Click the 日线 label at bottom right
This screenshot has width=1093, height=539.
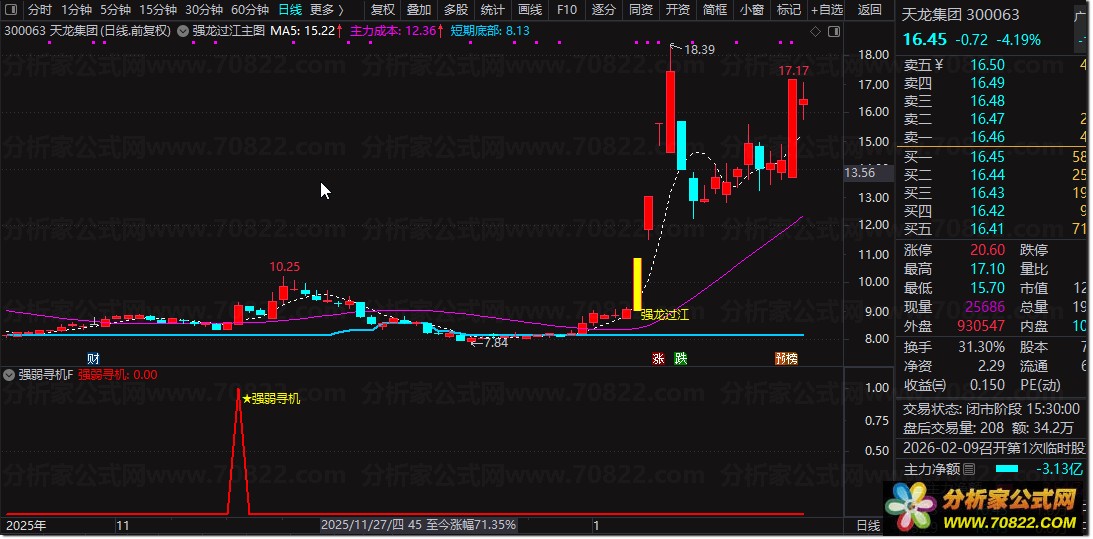[x=868, y=525]
